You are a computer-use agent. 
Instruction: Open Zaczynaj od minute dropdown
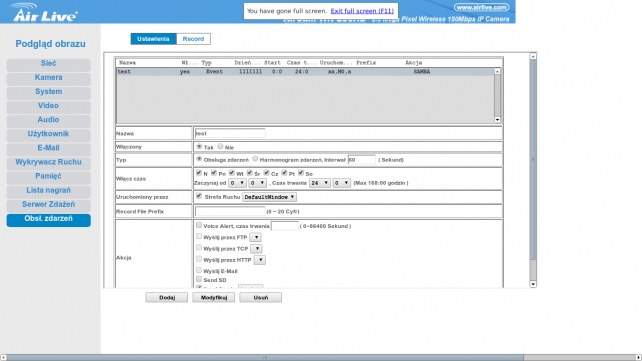(258, 183)
